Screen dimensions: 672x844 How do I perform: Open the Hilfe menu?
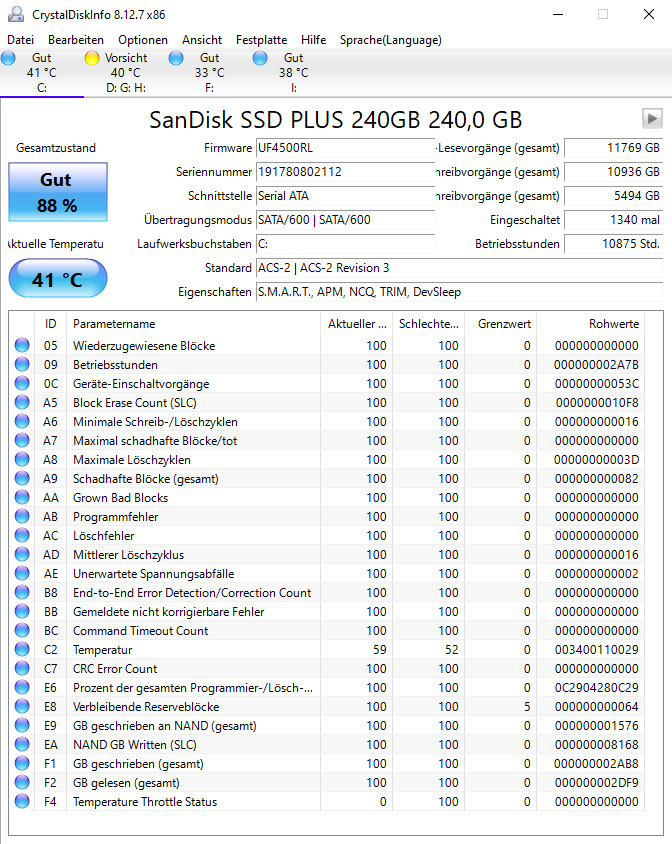313,40
